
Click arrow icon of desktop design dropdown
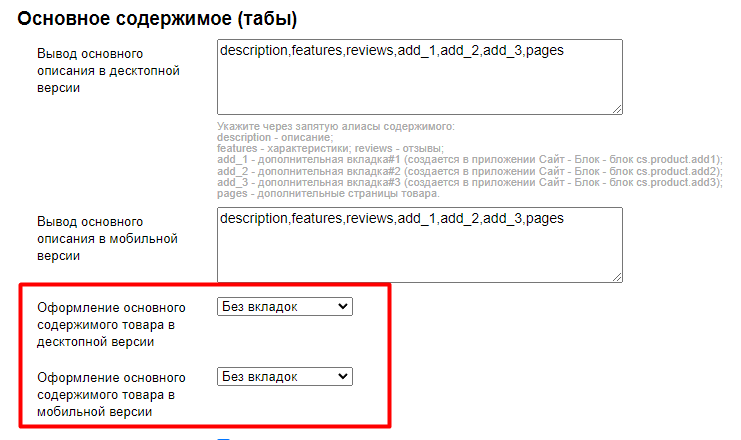click(x=344, y=307)
